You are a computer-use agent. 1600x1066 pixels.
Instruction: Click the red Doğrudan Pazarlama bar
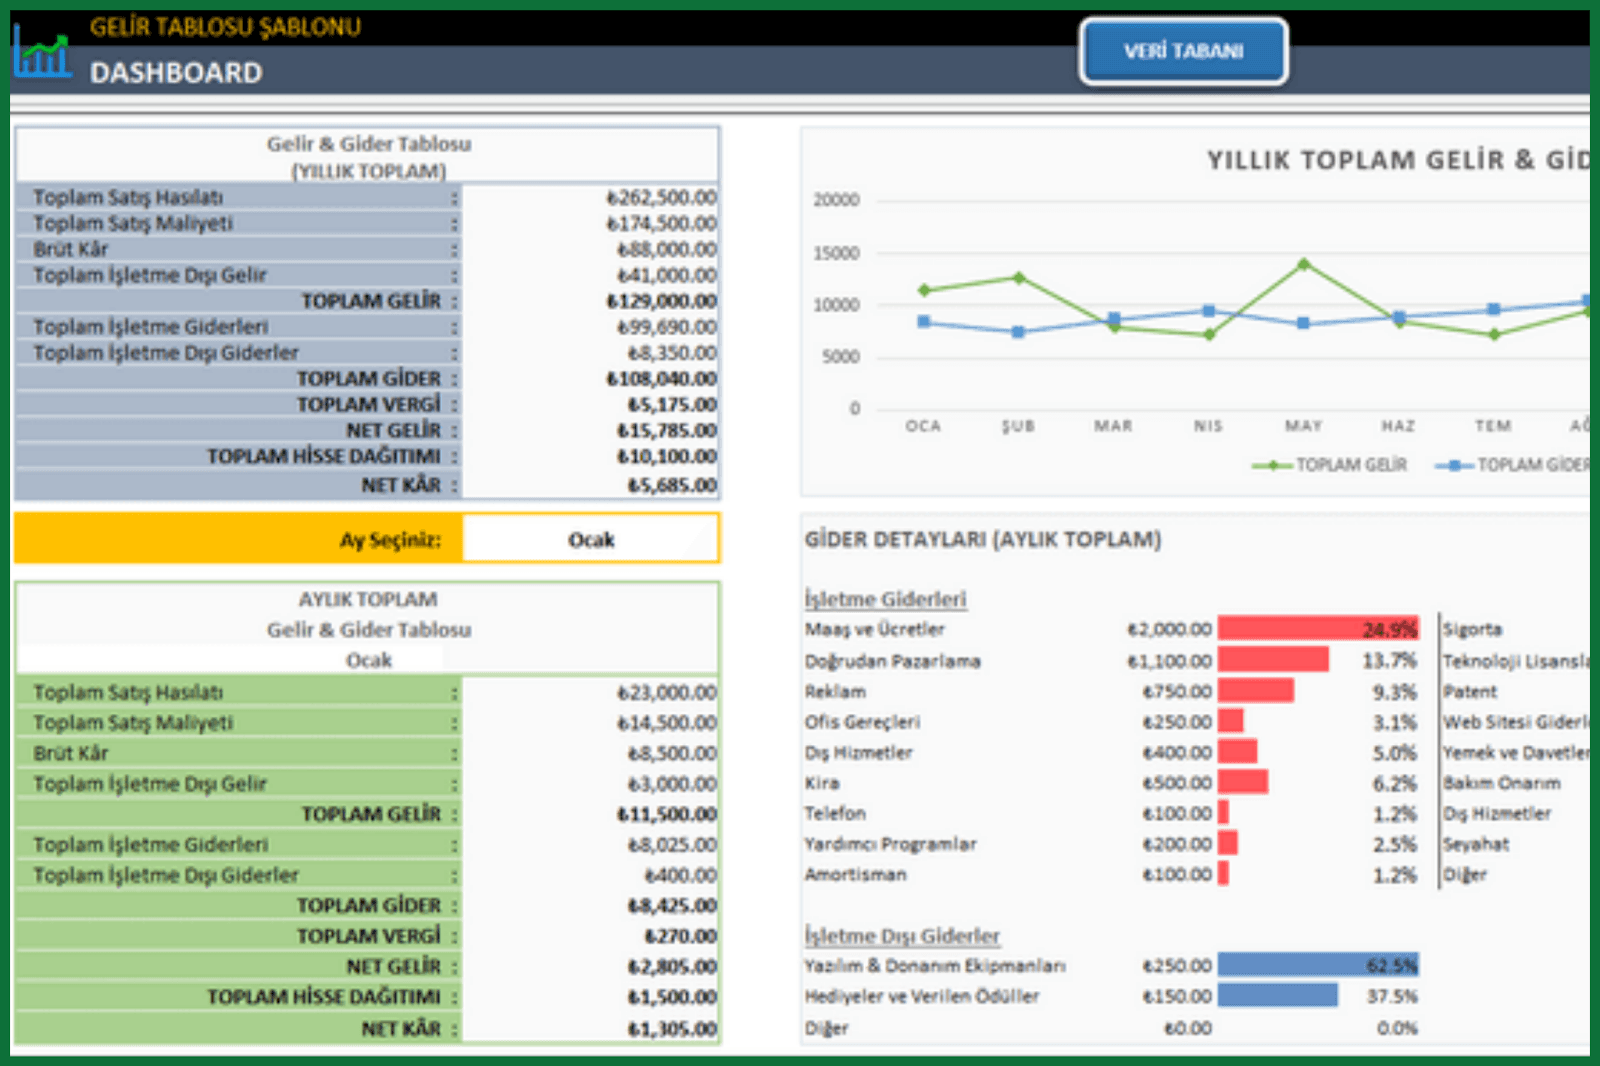(x=1272, y=660)
